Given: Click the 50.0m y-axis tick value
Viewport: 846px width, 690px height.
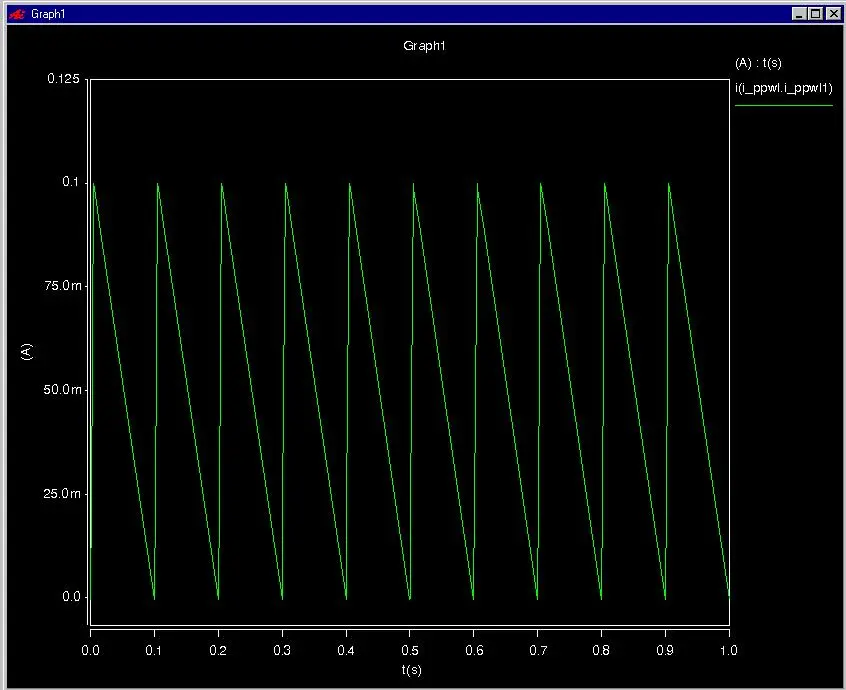Looking at the screenshot, I should point(63,390).
